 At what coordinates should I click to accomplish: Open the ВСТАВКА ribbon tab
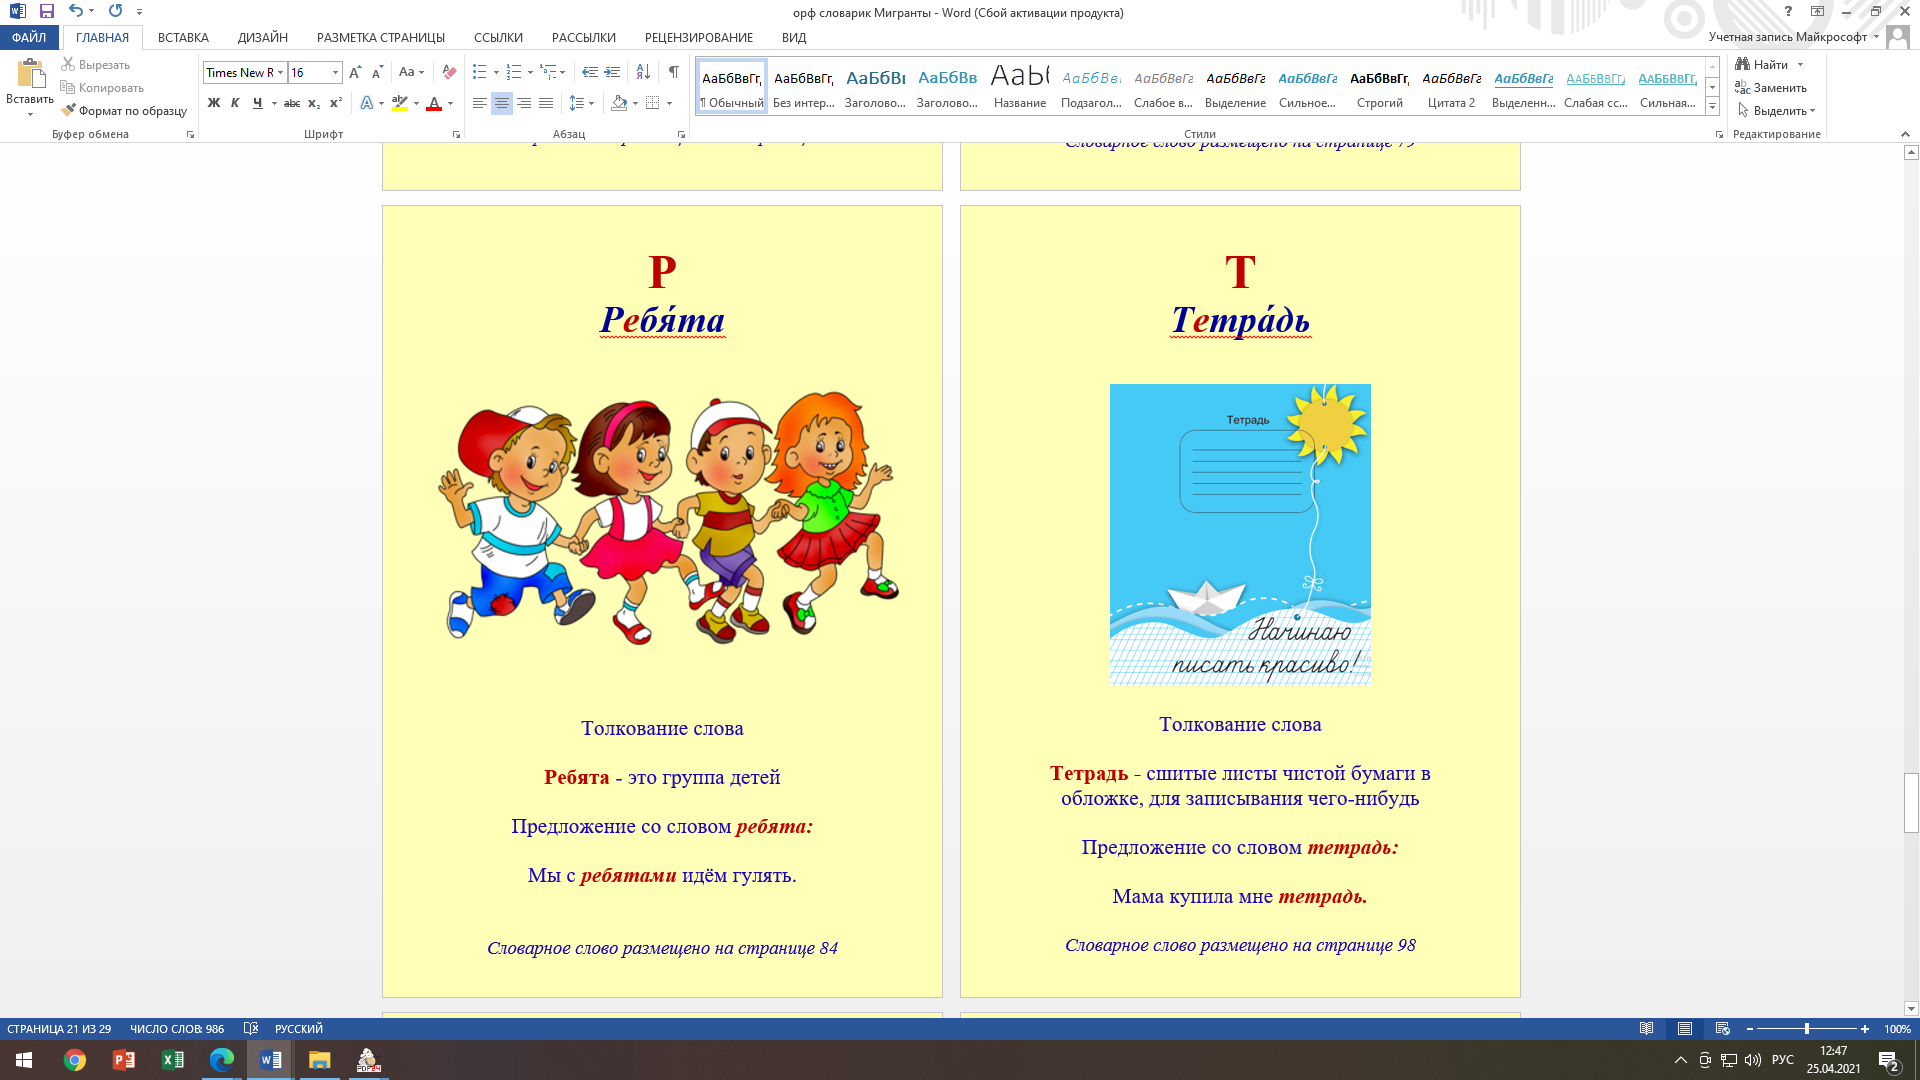[183, 38]
